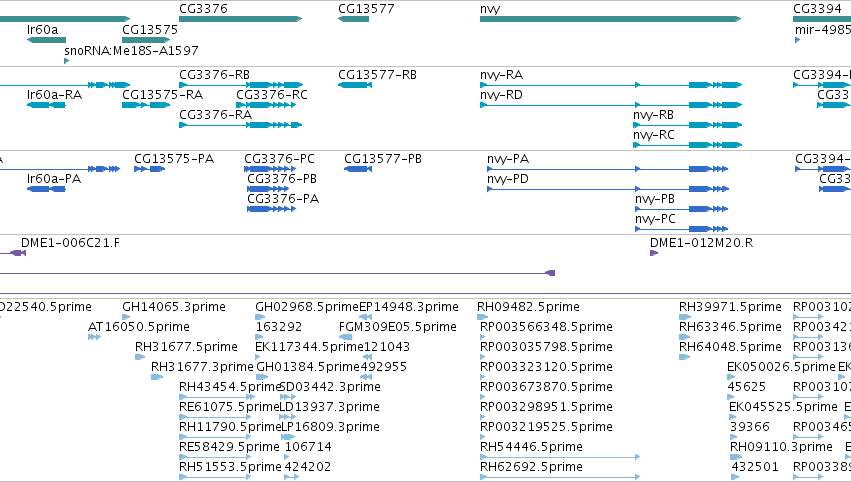Click the Ir60a gene glyph
This screenshot has height=482, width=851.
click(46, 40)
